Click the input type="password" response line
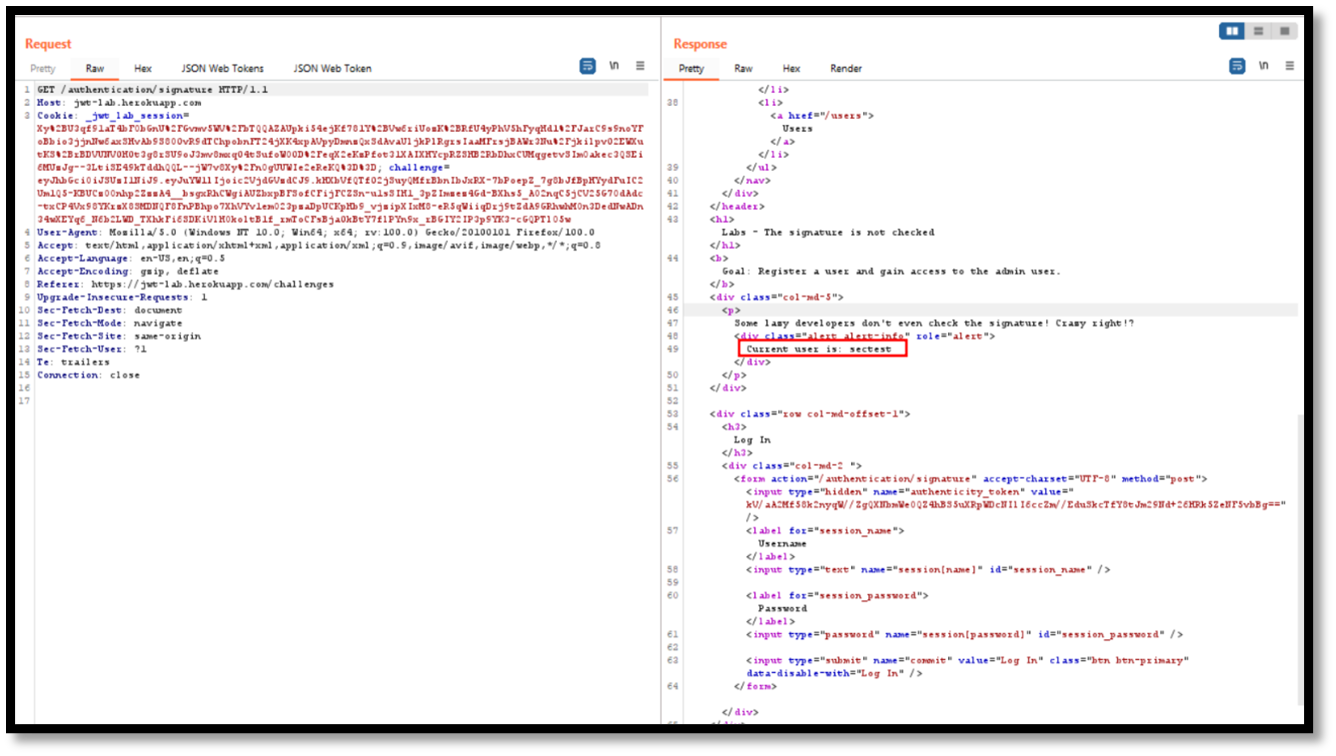Viewport: 1336px width, 756px height. (964, 634)
